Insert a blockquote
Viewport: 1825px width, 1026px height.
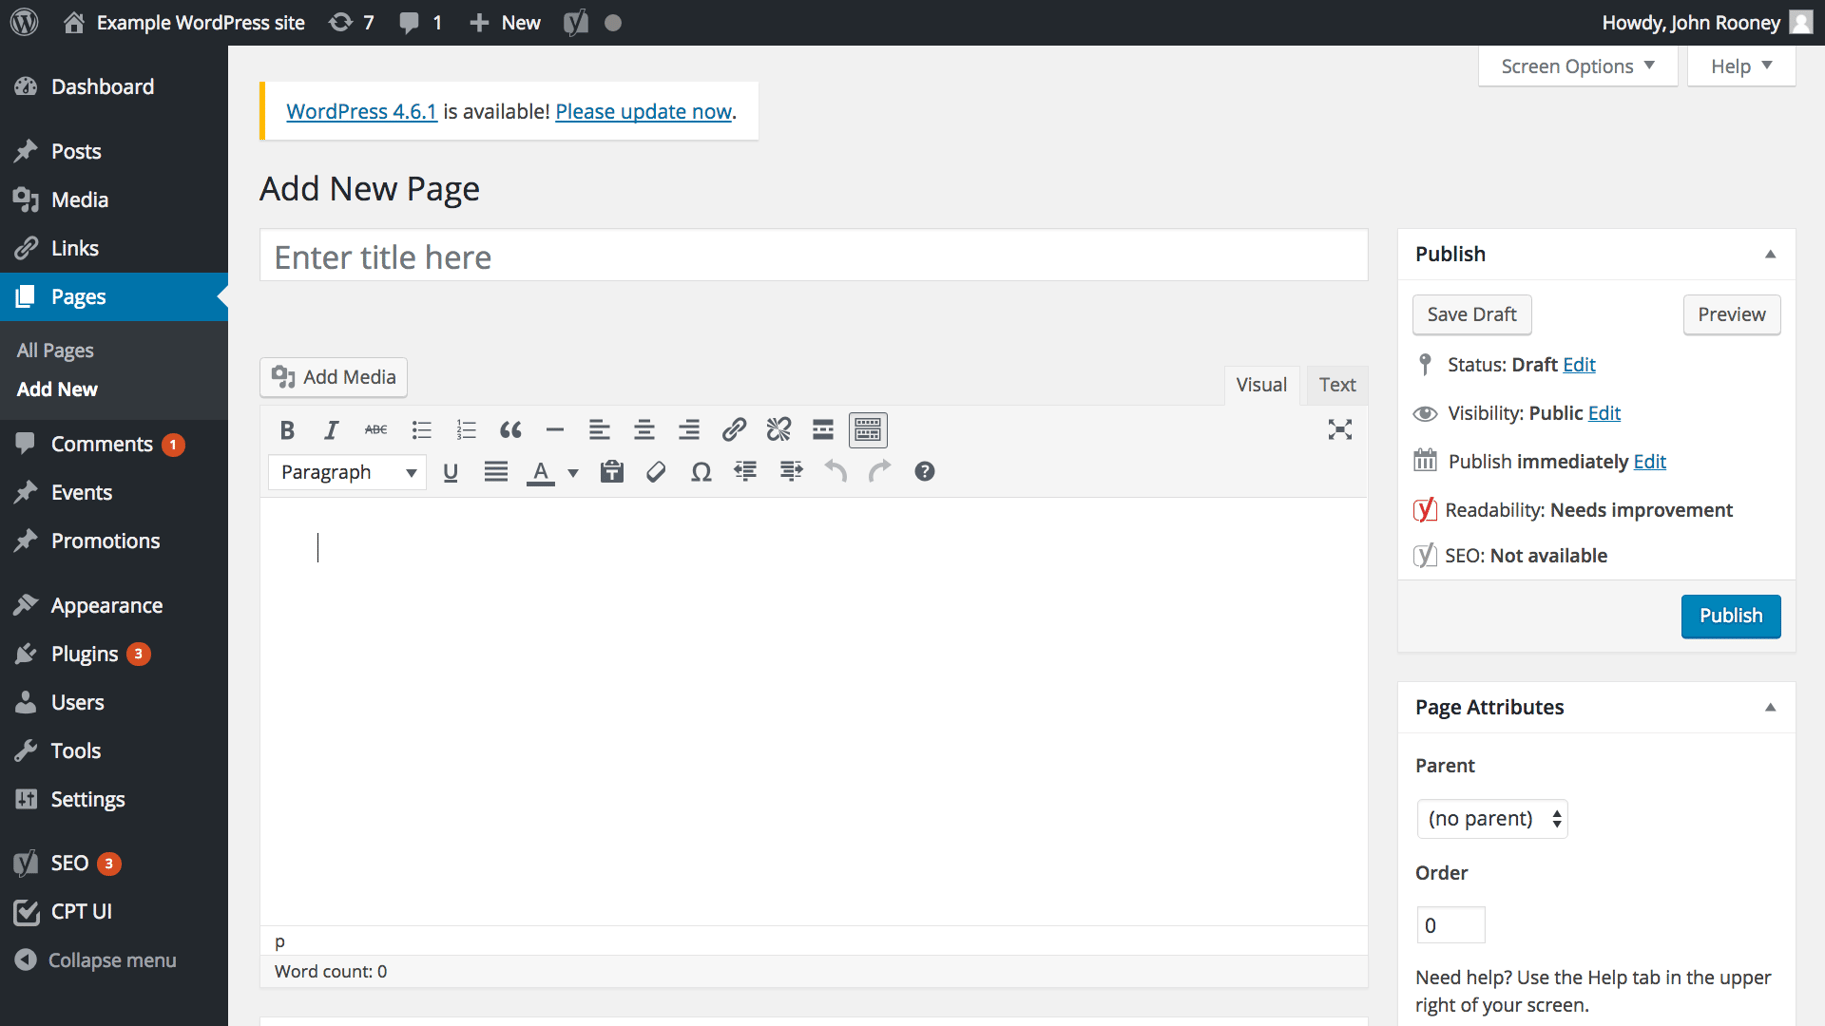510,429
